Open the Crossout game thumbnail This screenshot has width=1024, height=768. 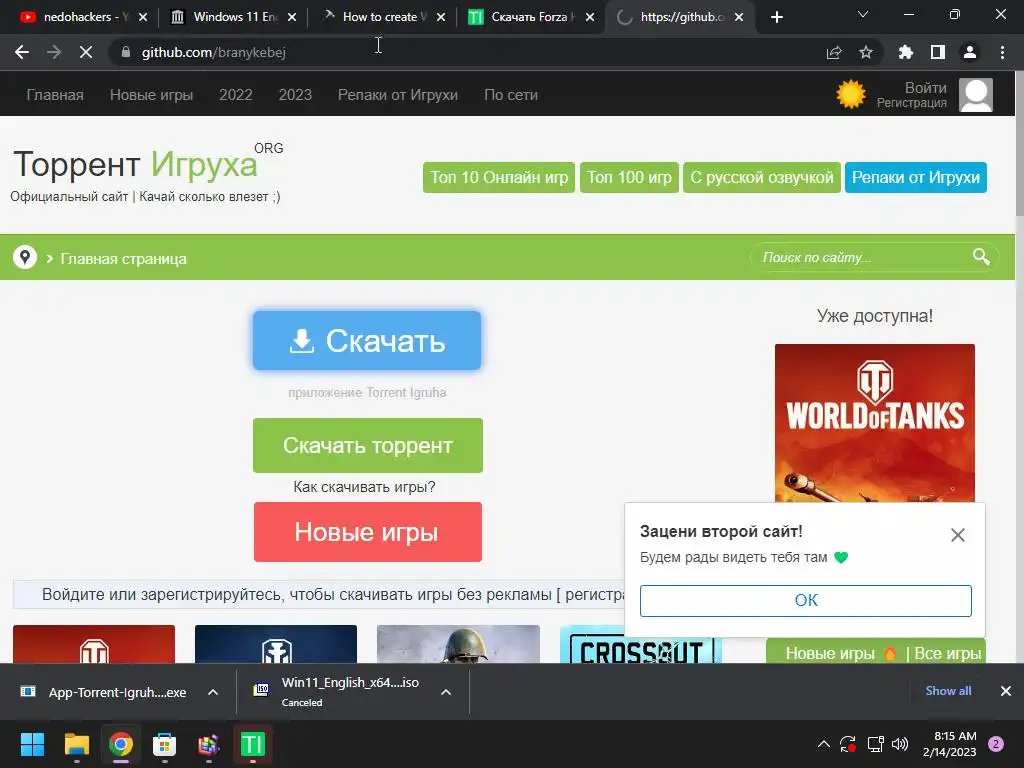point(640,645)
